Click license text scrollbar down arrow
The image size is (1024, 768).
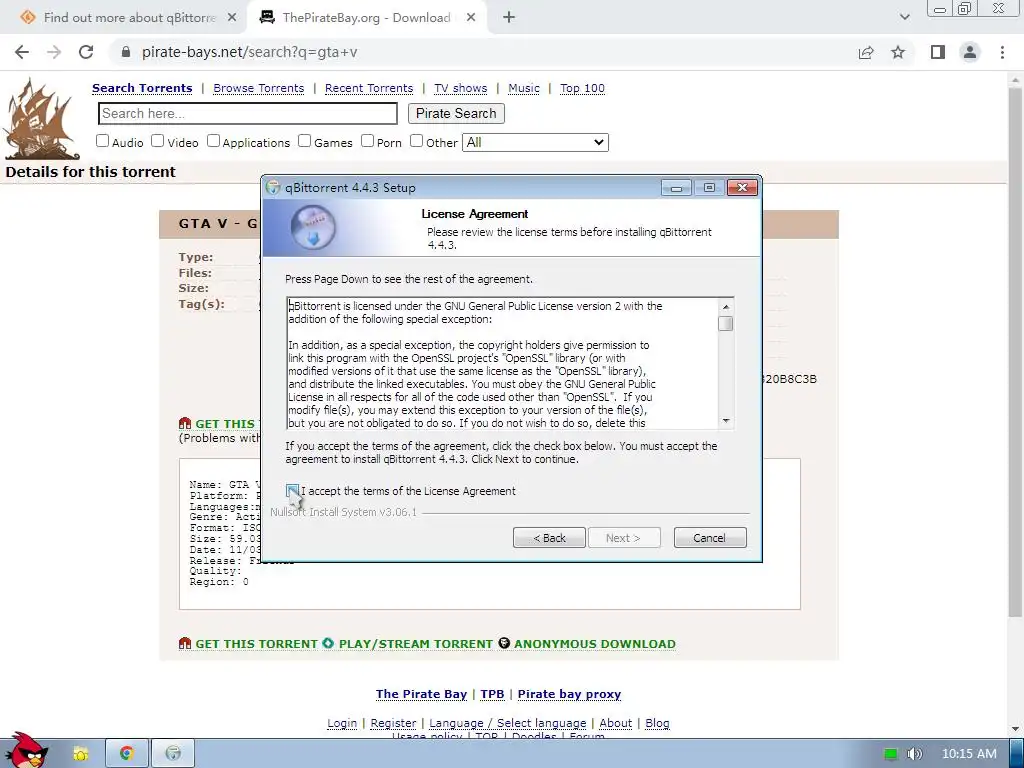(x=726, y=421)
